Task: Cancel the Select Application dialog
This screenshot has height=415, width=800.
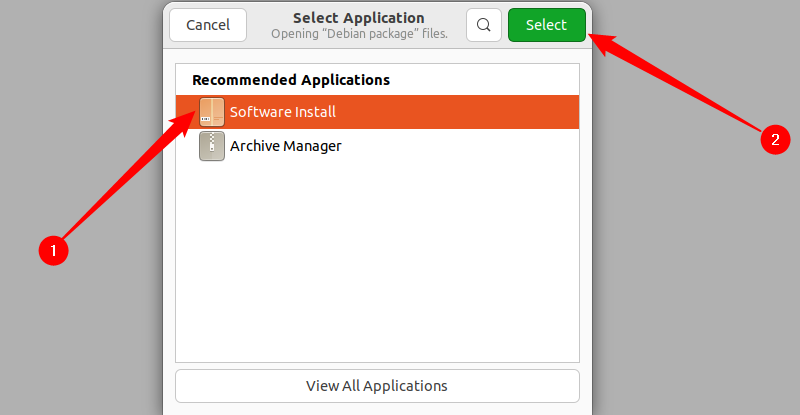Action: [x=207, y=25]
